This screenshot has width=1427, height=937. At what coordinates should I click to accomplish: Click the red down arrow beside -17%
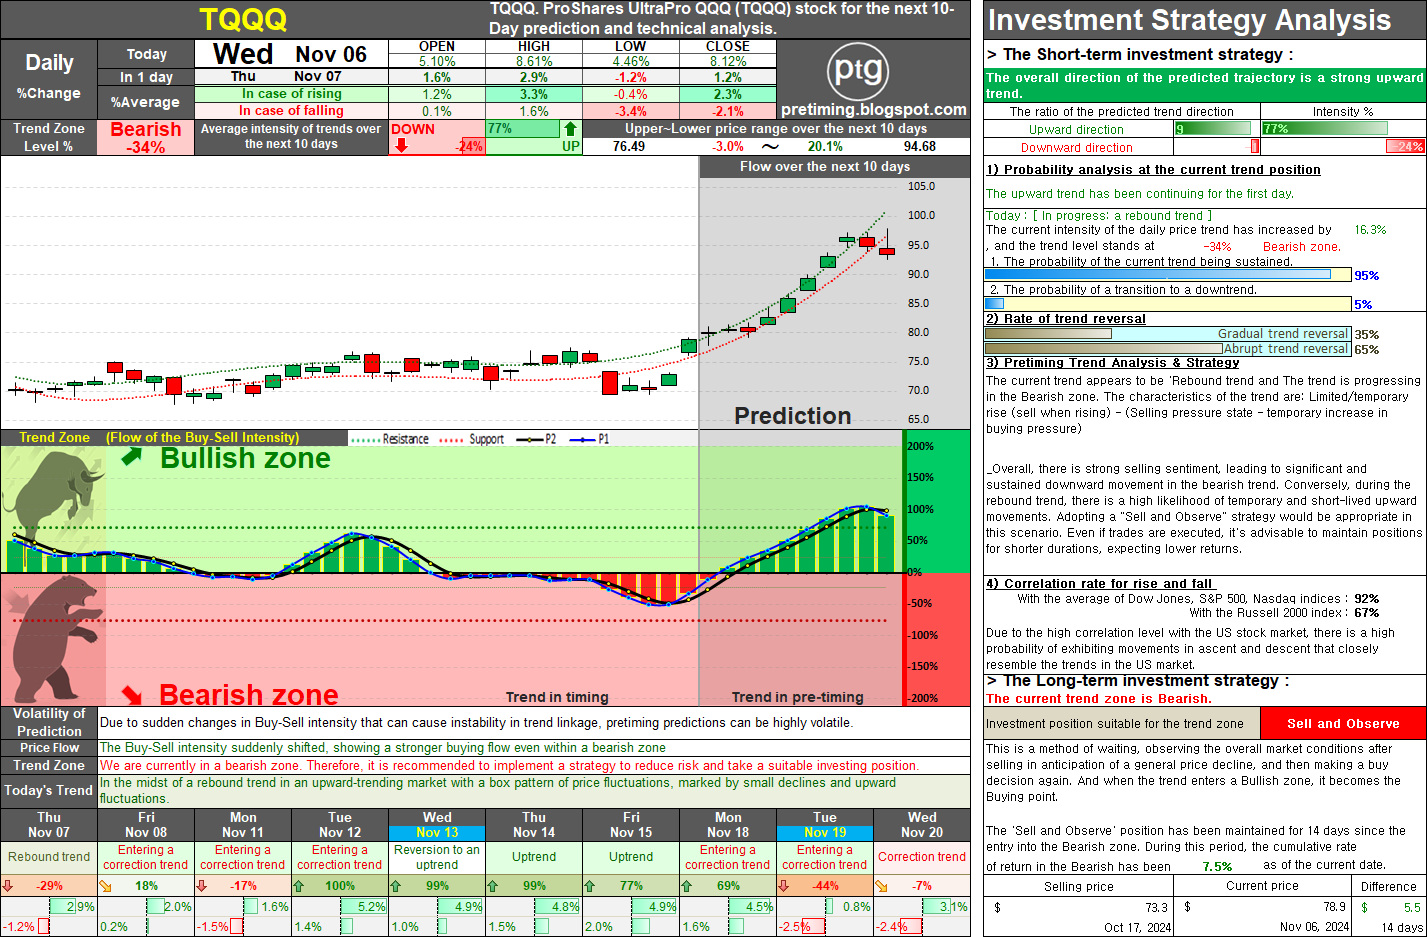[202, 886]
